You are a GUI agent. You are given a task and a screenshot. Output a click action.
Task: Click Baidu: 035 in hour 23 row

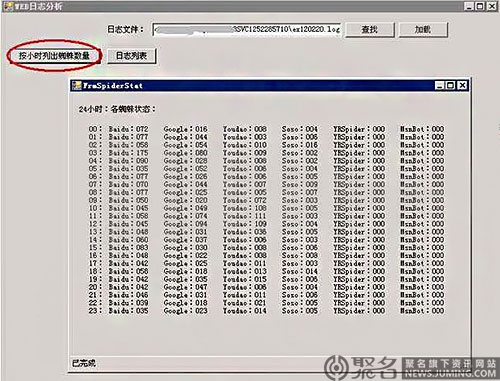128,311
